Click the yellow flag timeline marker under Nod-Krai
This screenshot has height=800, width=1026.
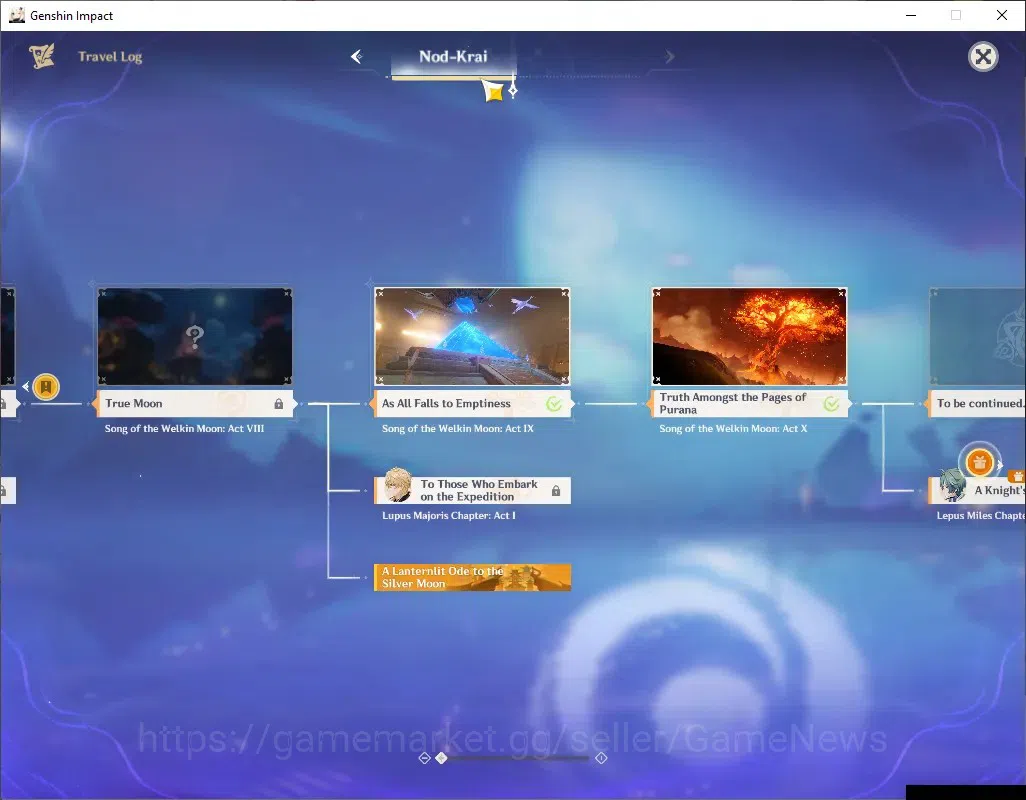(493, 90)
